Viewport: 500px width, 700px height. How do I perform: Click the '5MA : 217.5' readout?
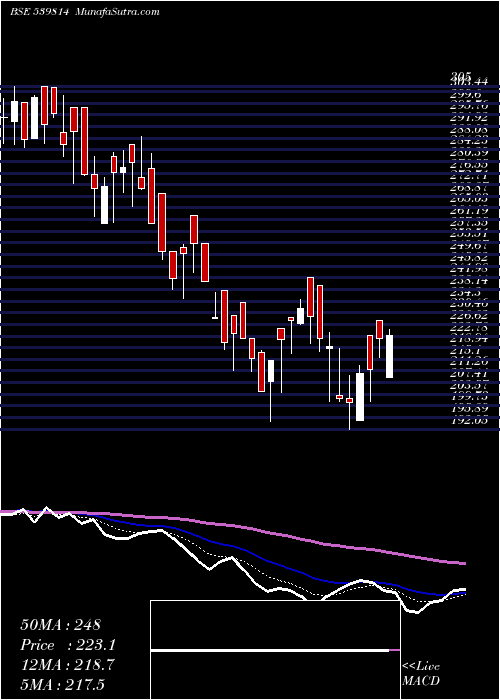tap(62, 684)
